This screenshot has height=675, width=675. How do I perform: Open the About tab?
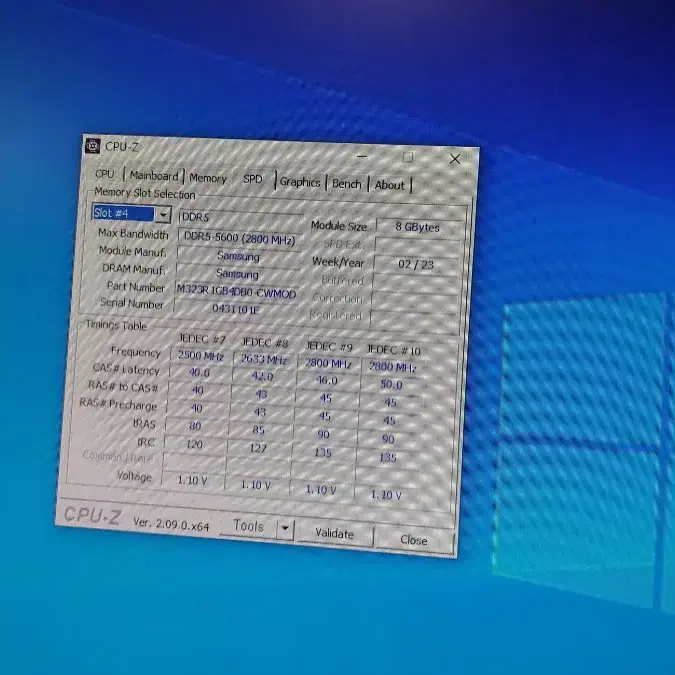point(390,186)
